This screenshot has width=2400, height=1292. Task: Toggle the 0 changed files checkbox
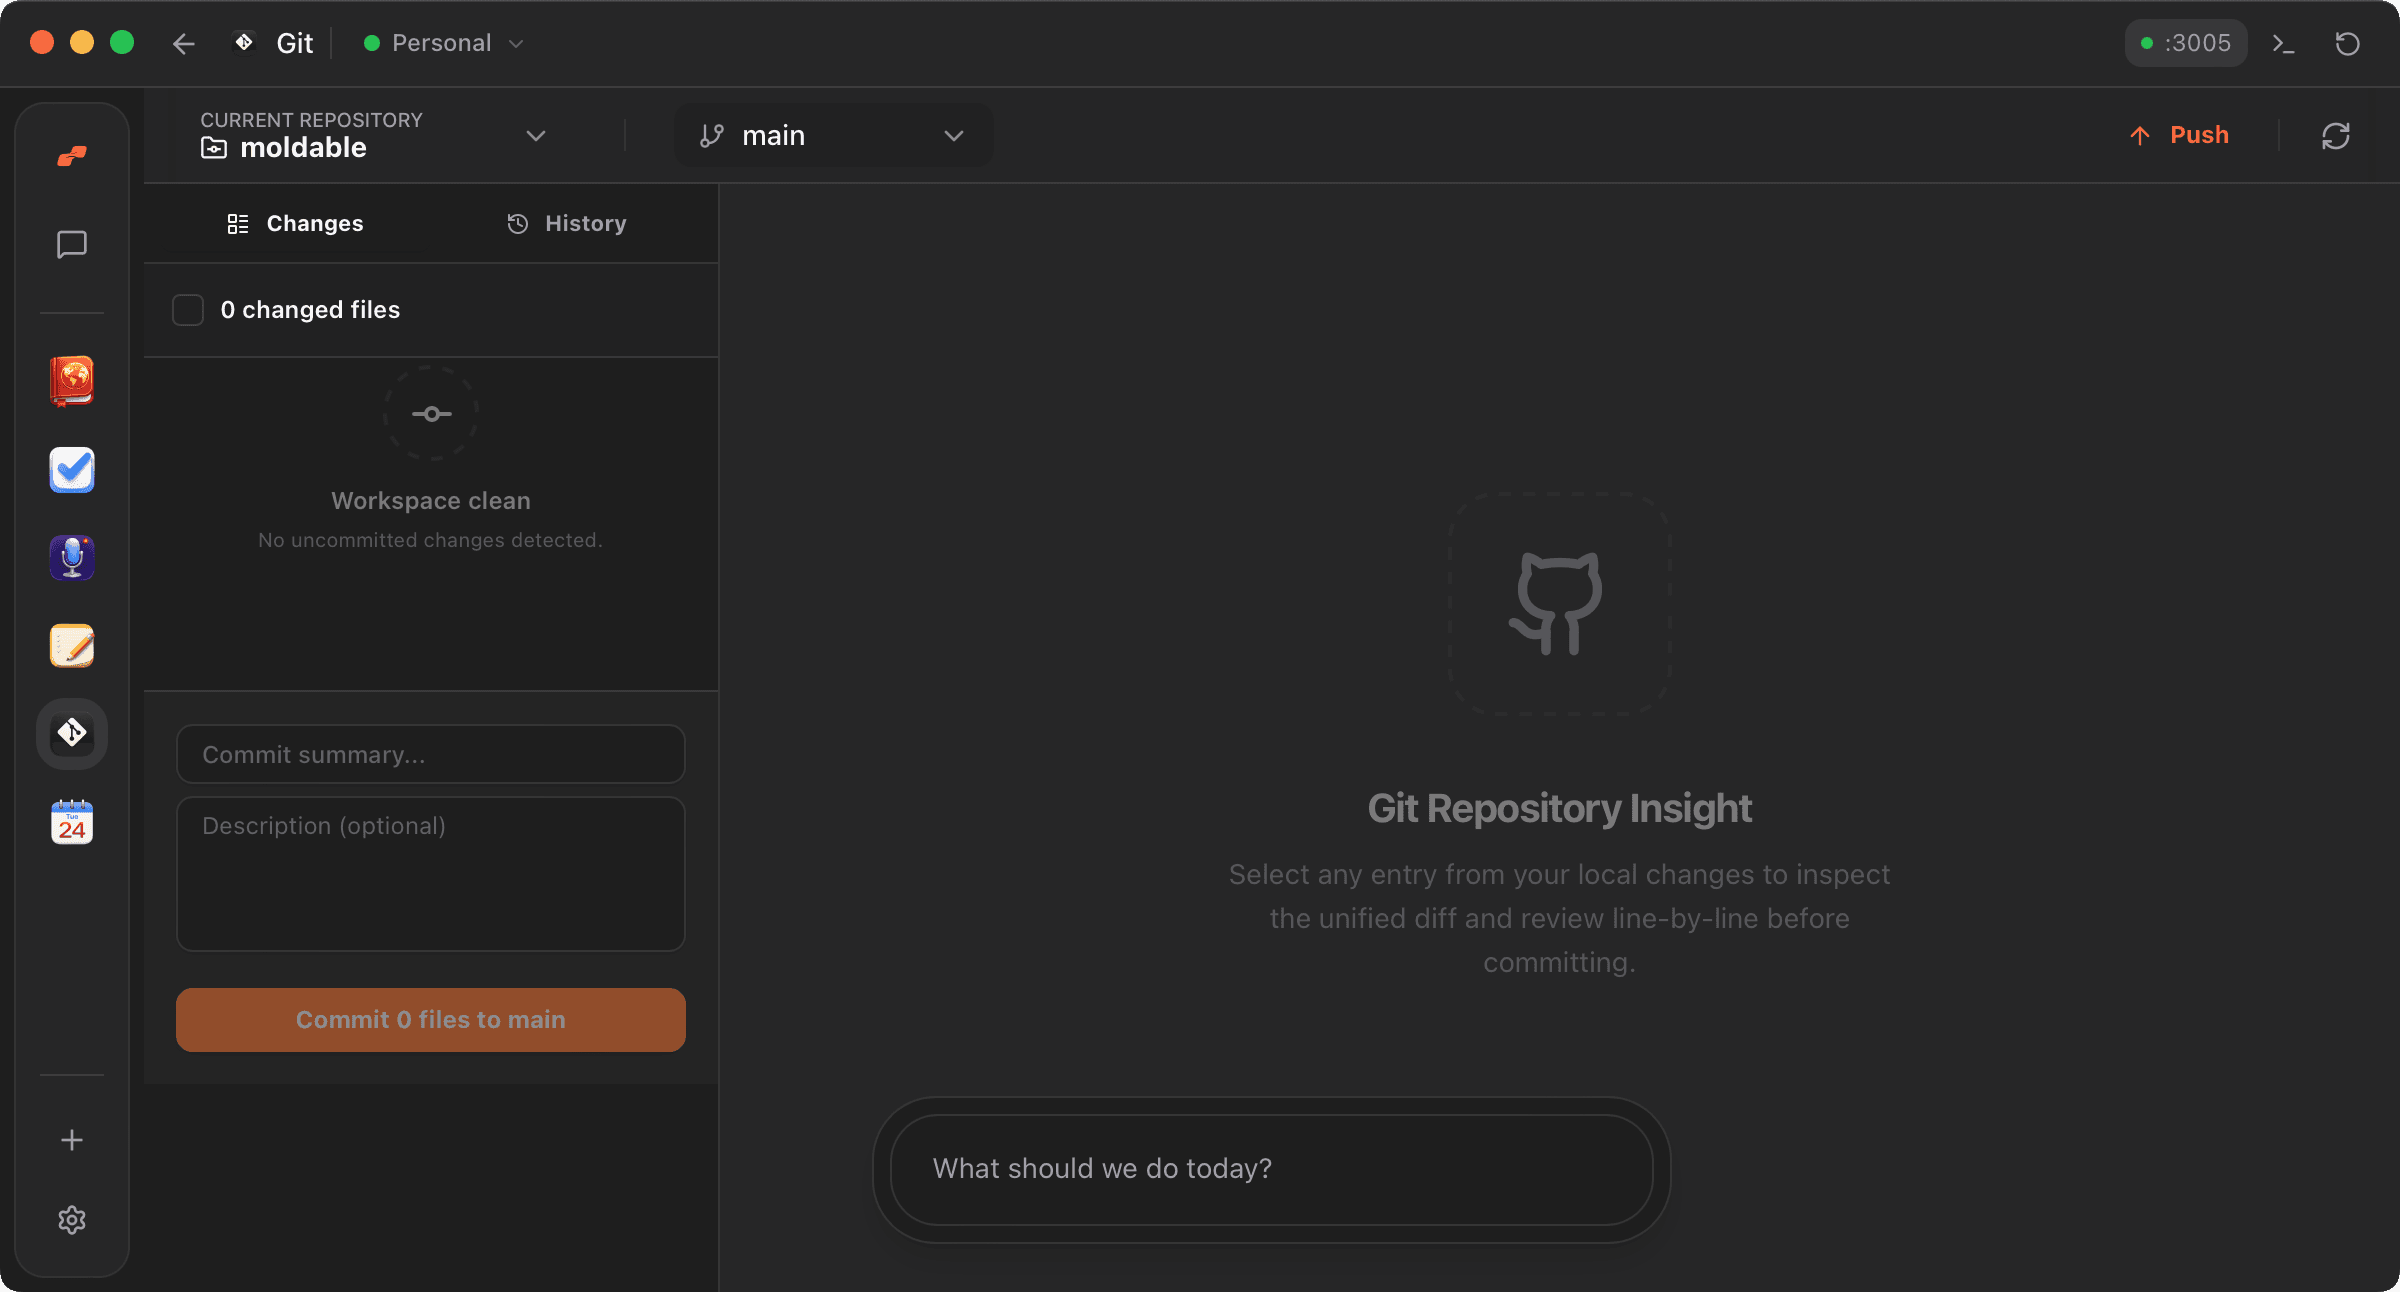coord(187,310)
